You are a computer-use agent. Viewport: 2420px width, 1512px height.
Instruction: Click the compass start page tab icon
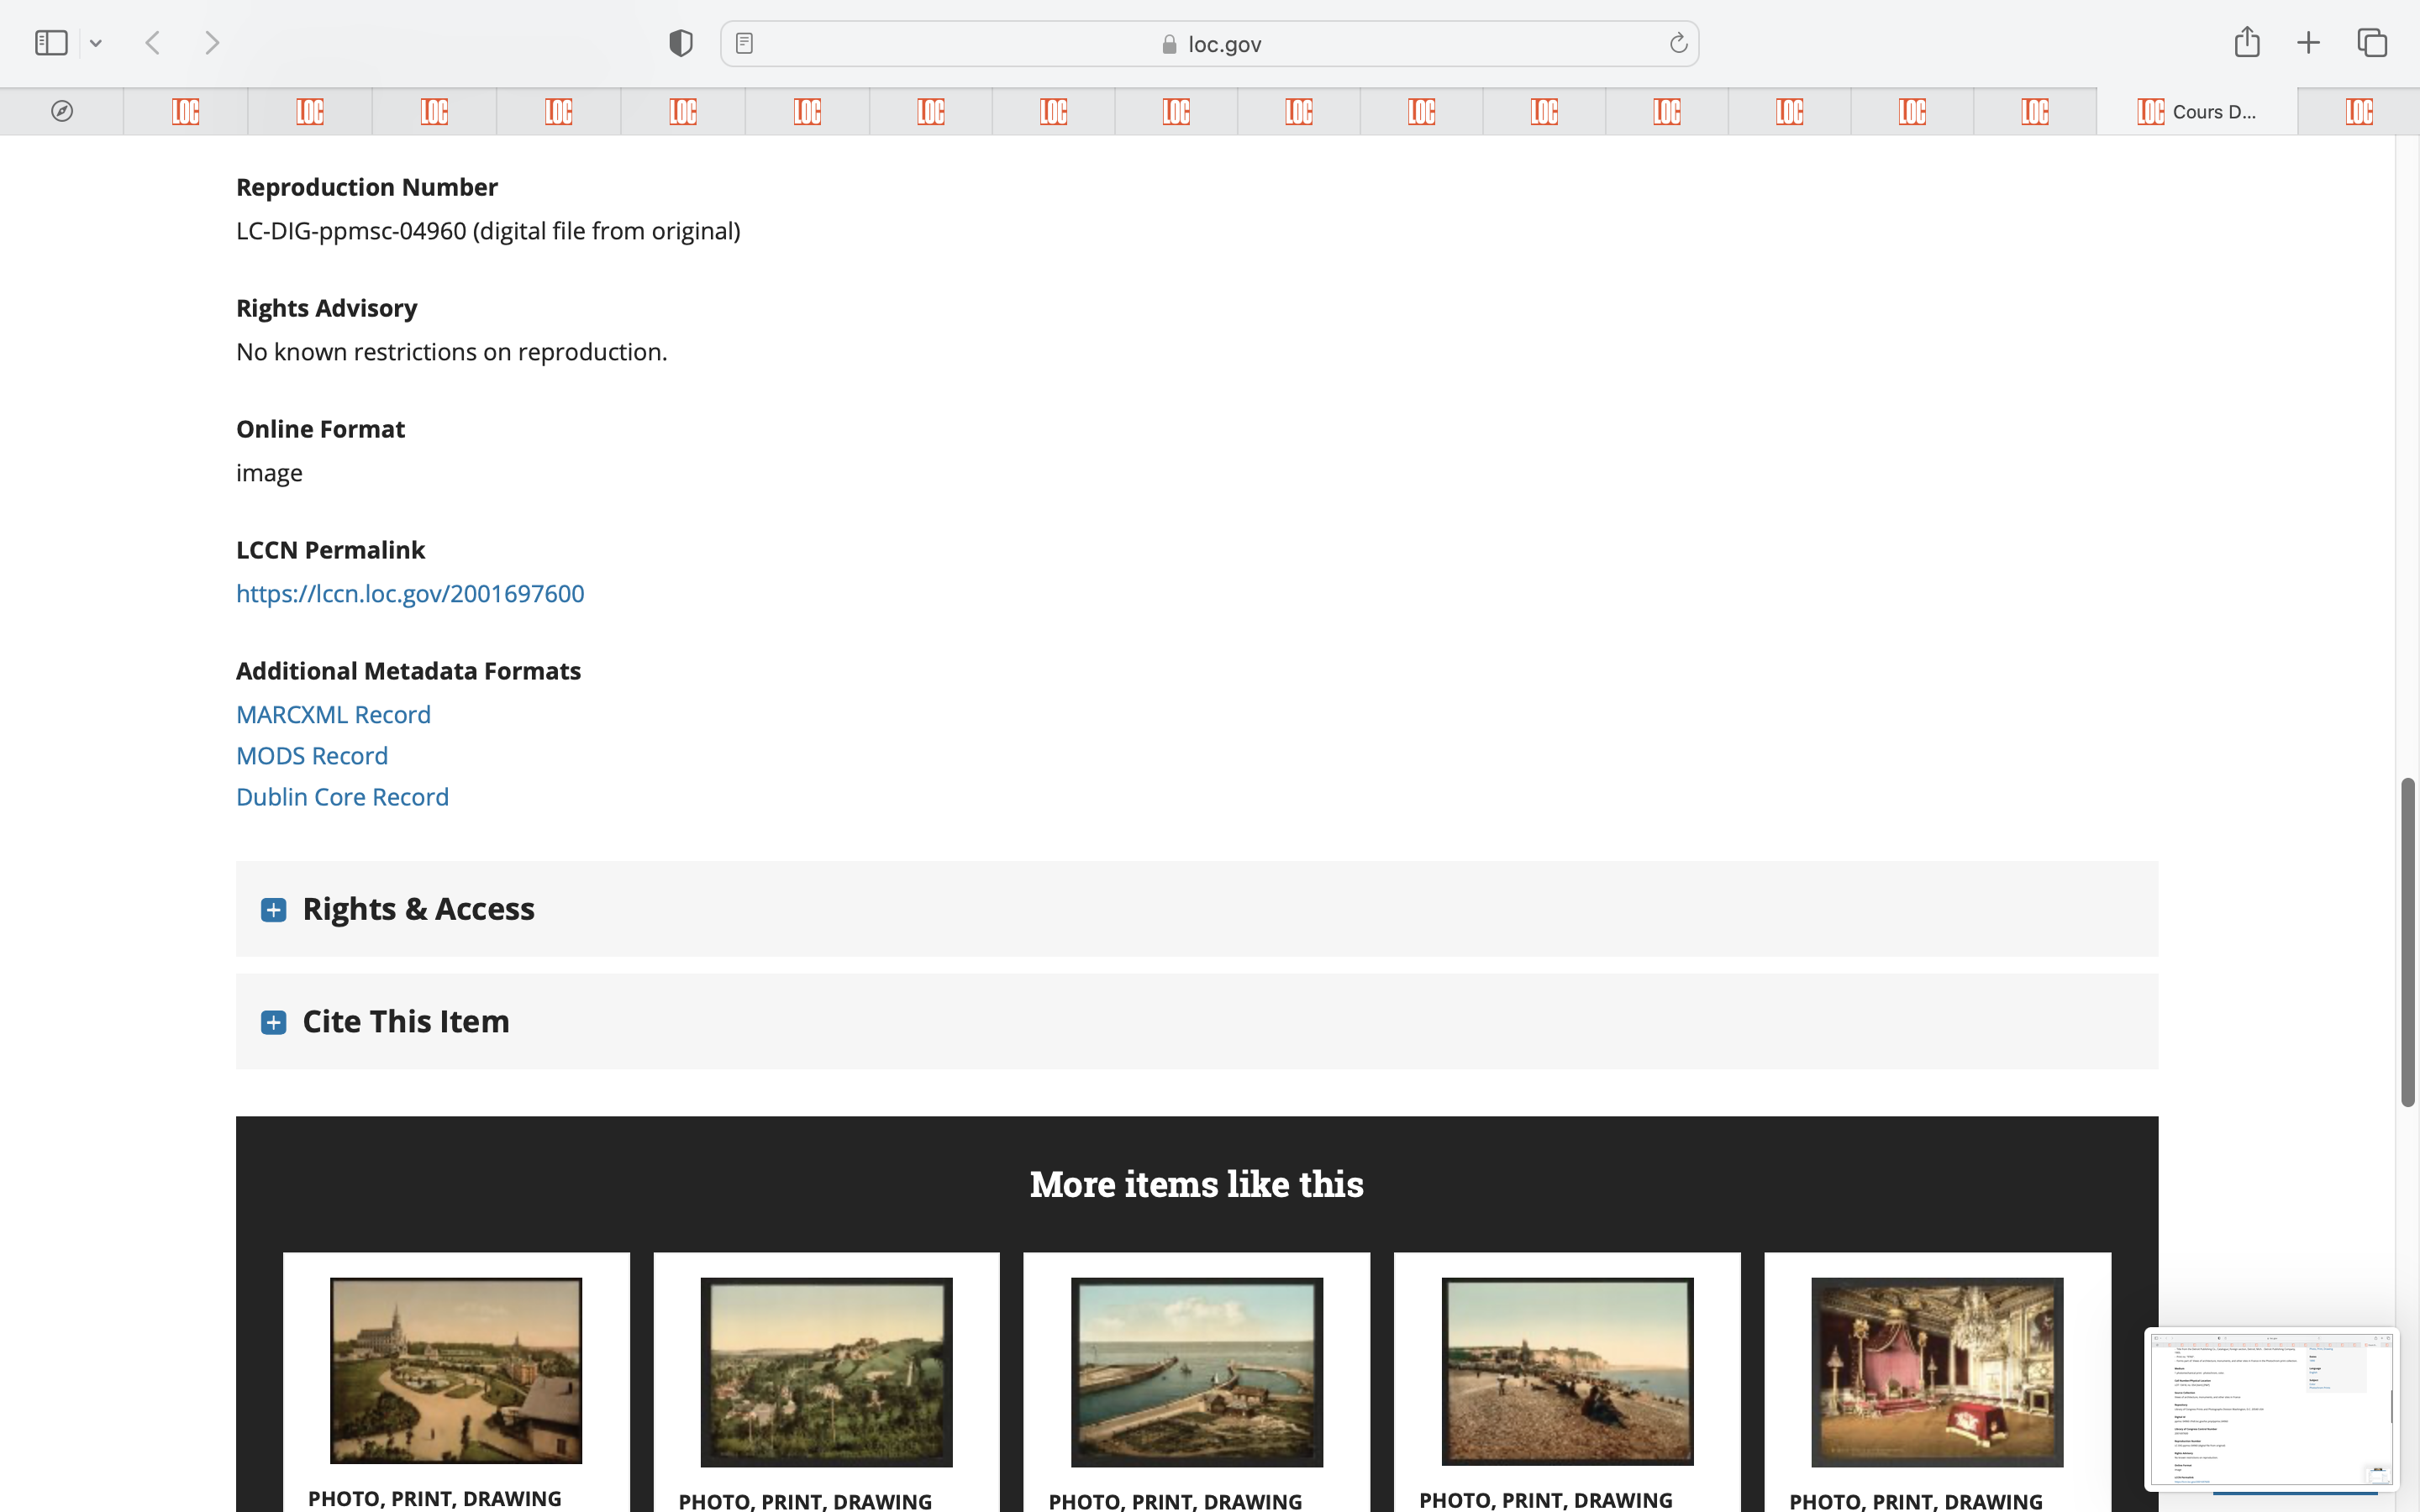[x=62, y=111]
